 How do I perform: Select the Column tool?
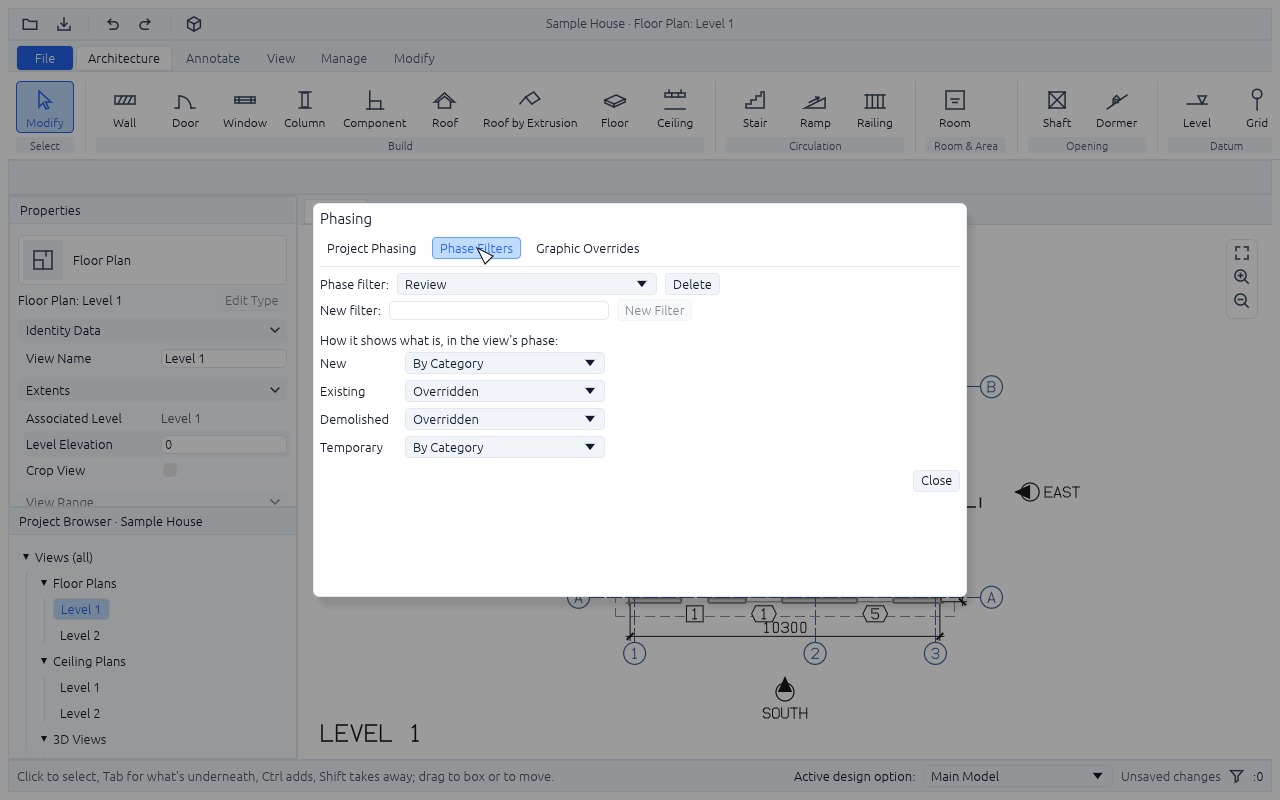point(305,109)
